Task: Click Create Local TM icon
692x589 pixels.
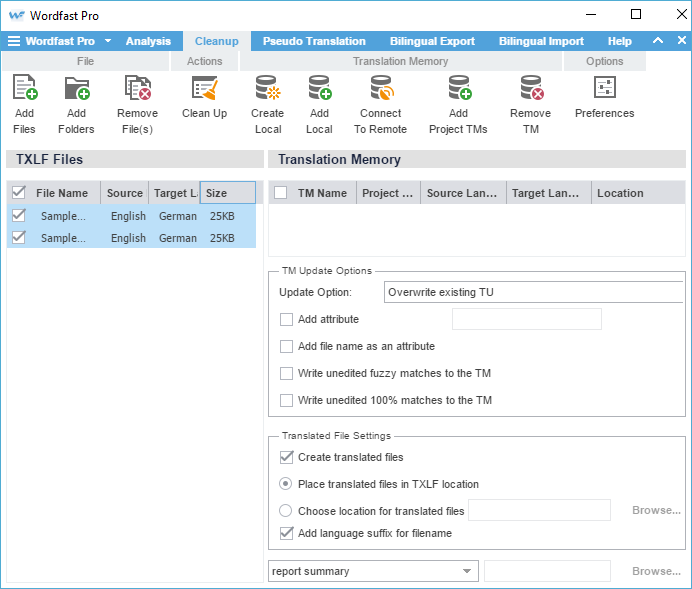Action: (267, 90)
